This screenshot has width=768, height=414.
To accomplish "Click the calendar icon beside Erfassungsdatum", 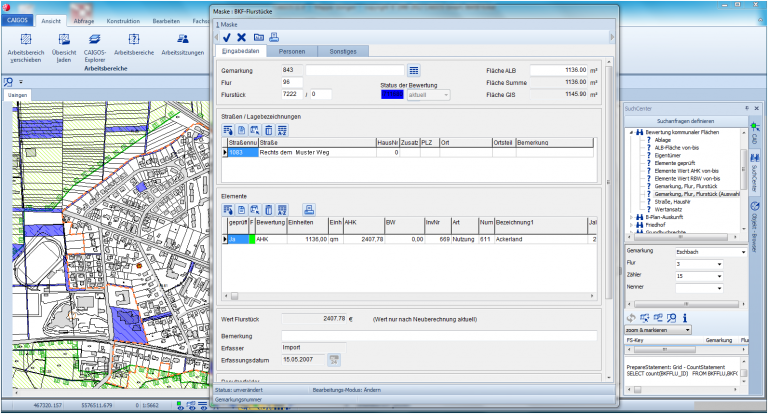I will [334, 359].
